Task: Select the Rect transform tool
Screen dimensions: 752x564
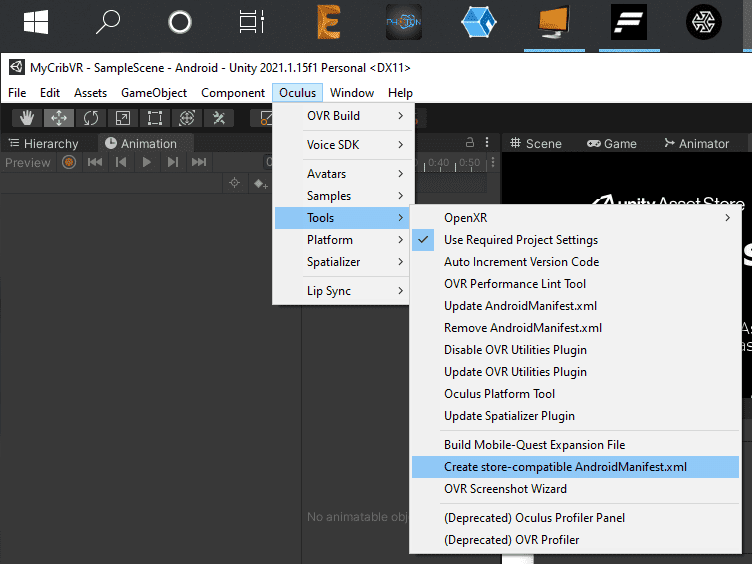Action: [154, 118]
